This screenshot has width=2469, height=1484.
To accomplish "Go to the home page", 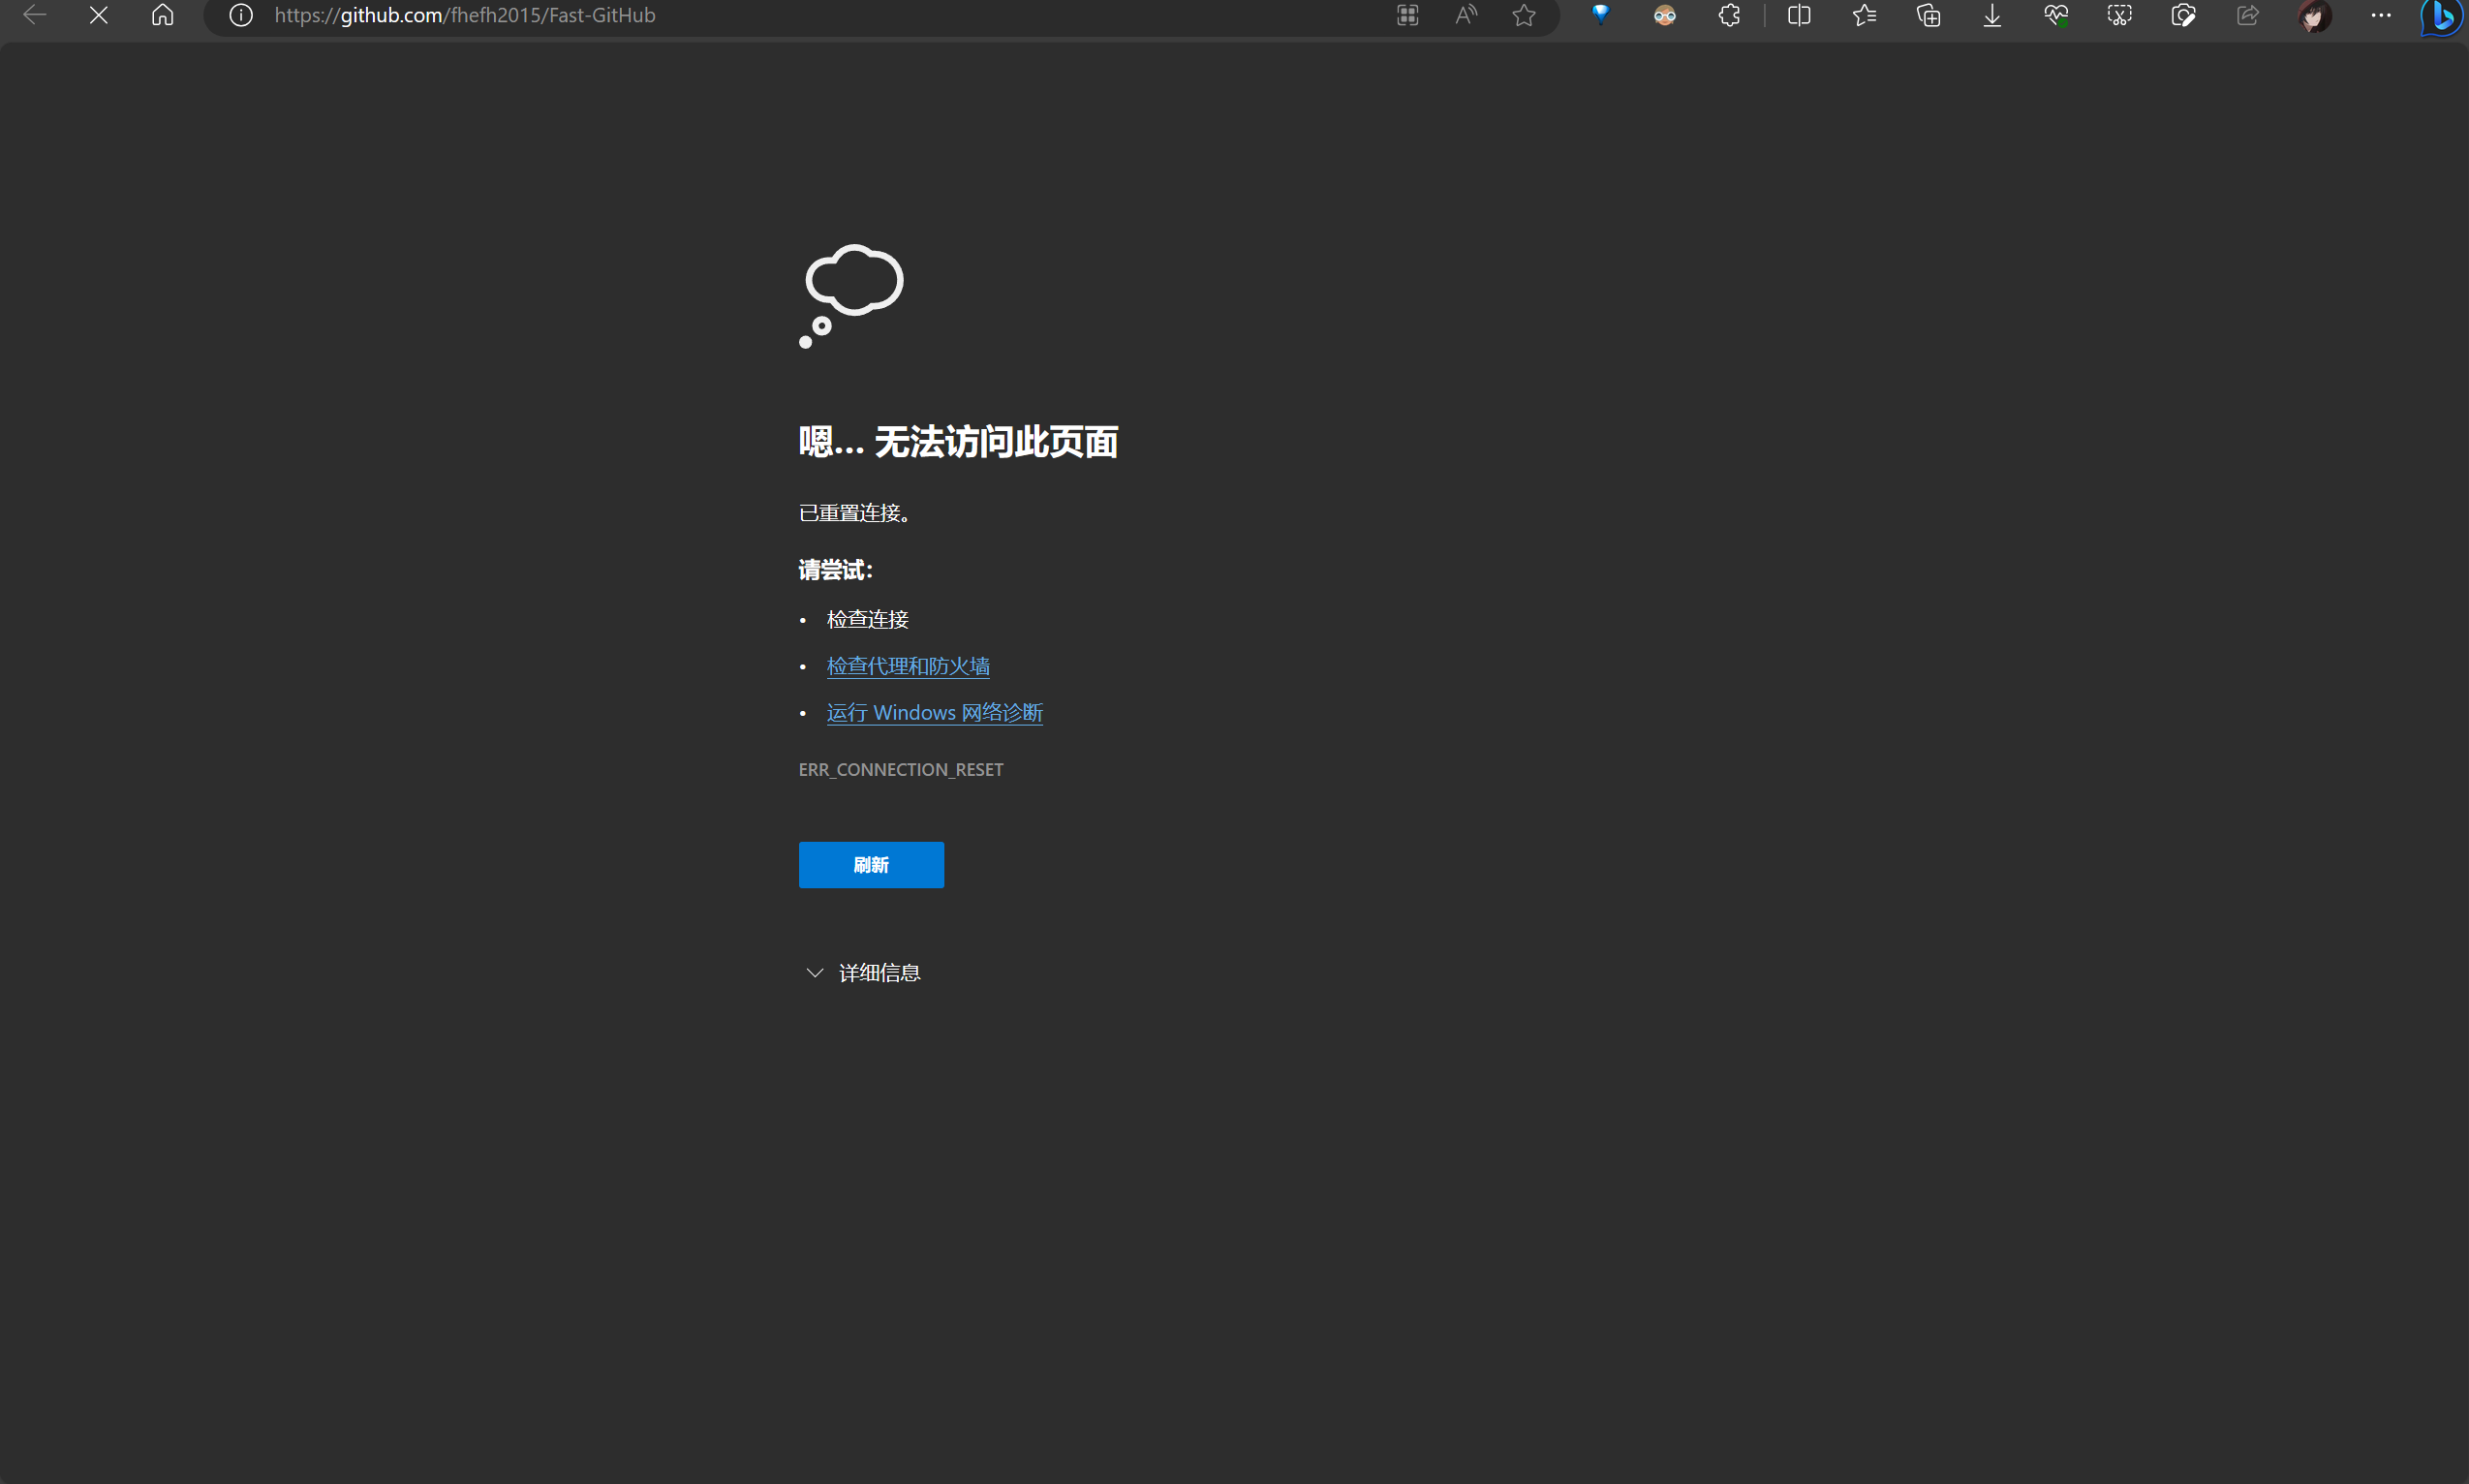I will pos(162,15).
